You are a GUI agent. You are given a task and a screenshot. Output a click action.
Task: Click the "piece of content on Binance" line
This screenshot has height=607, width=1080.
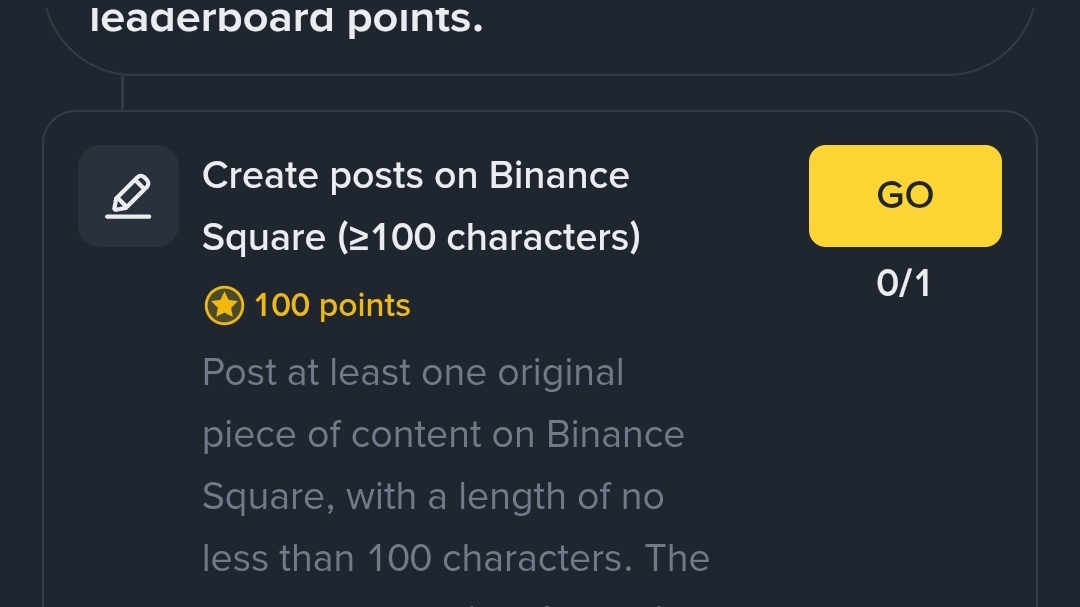tap(443, 435)
